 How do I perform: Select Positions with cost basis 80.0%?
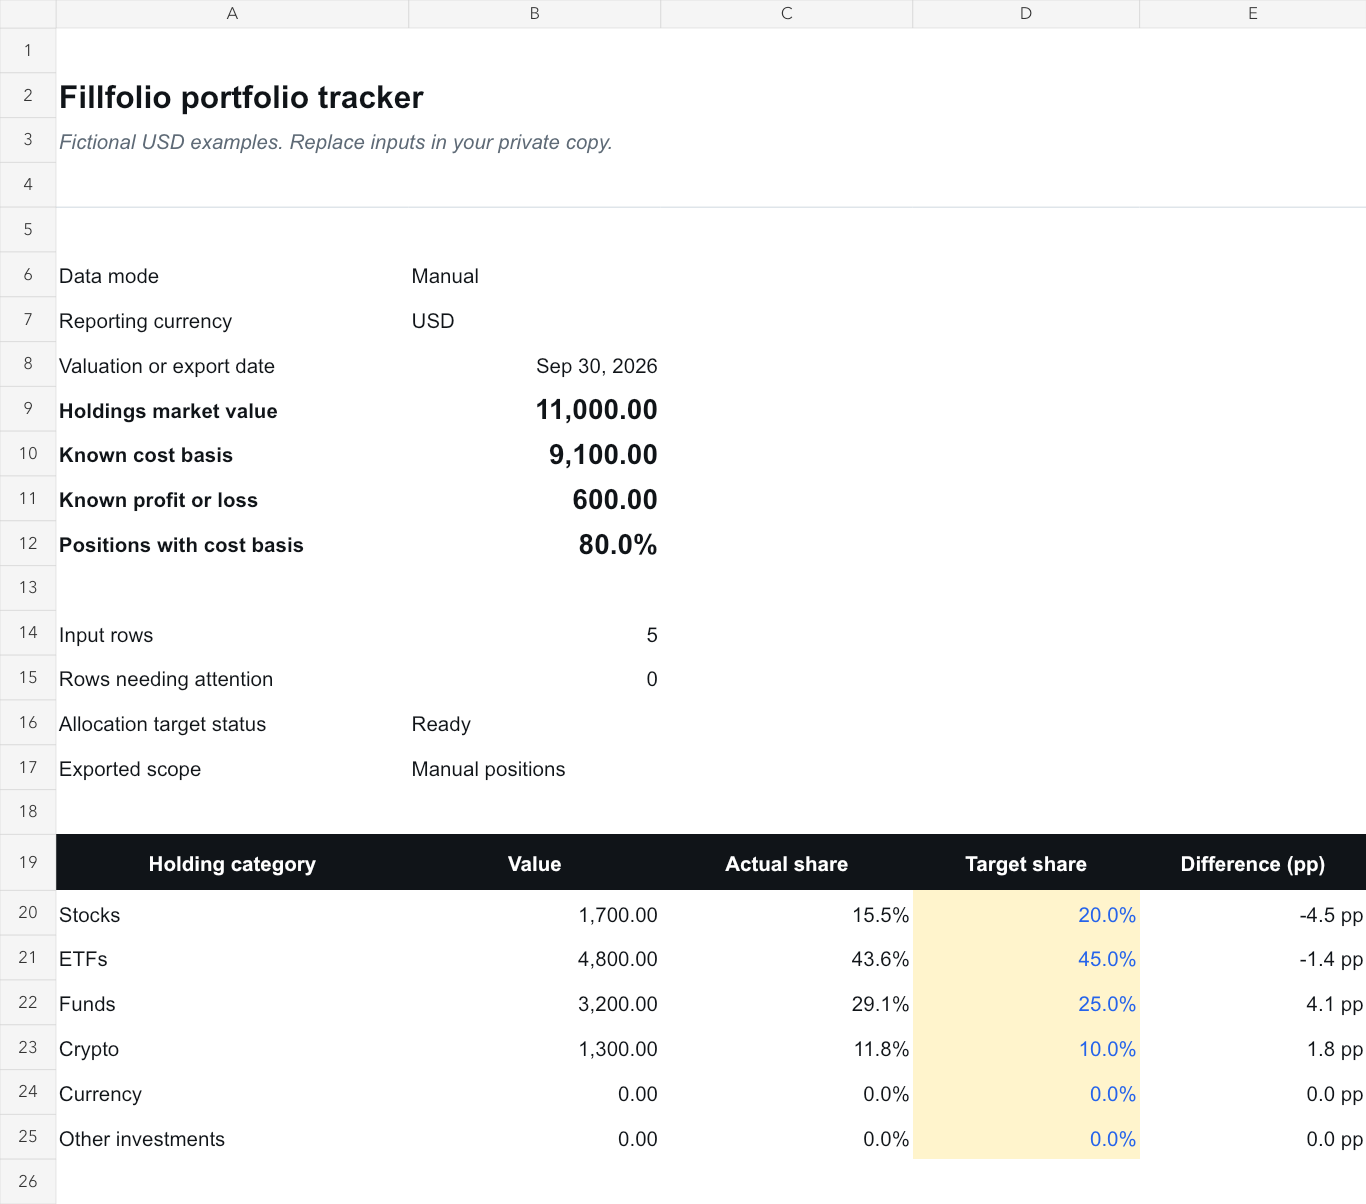point(534,545)
